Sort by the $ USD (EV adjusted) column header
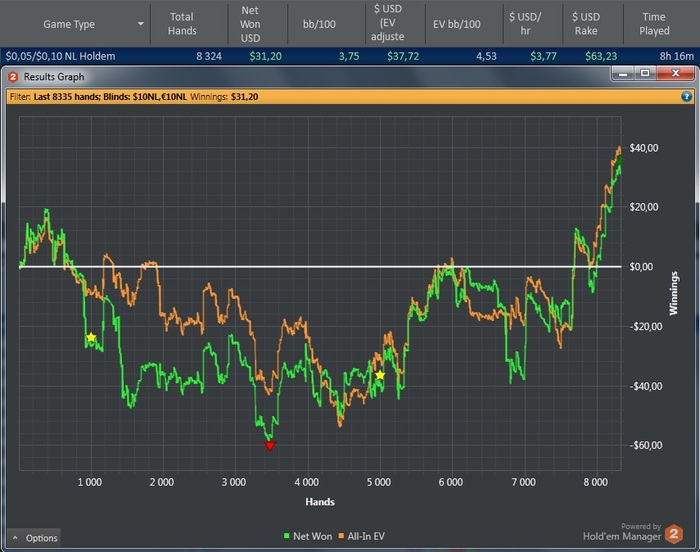Screen dimensions: 700x552 click(x=396, y=24)
